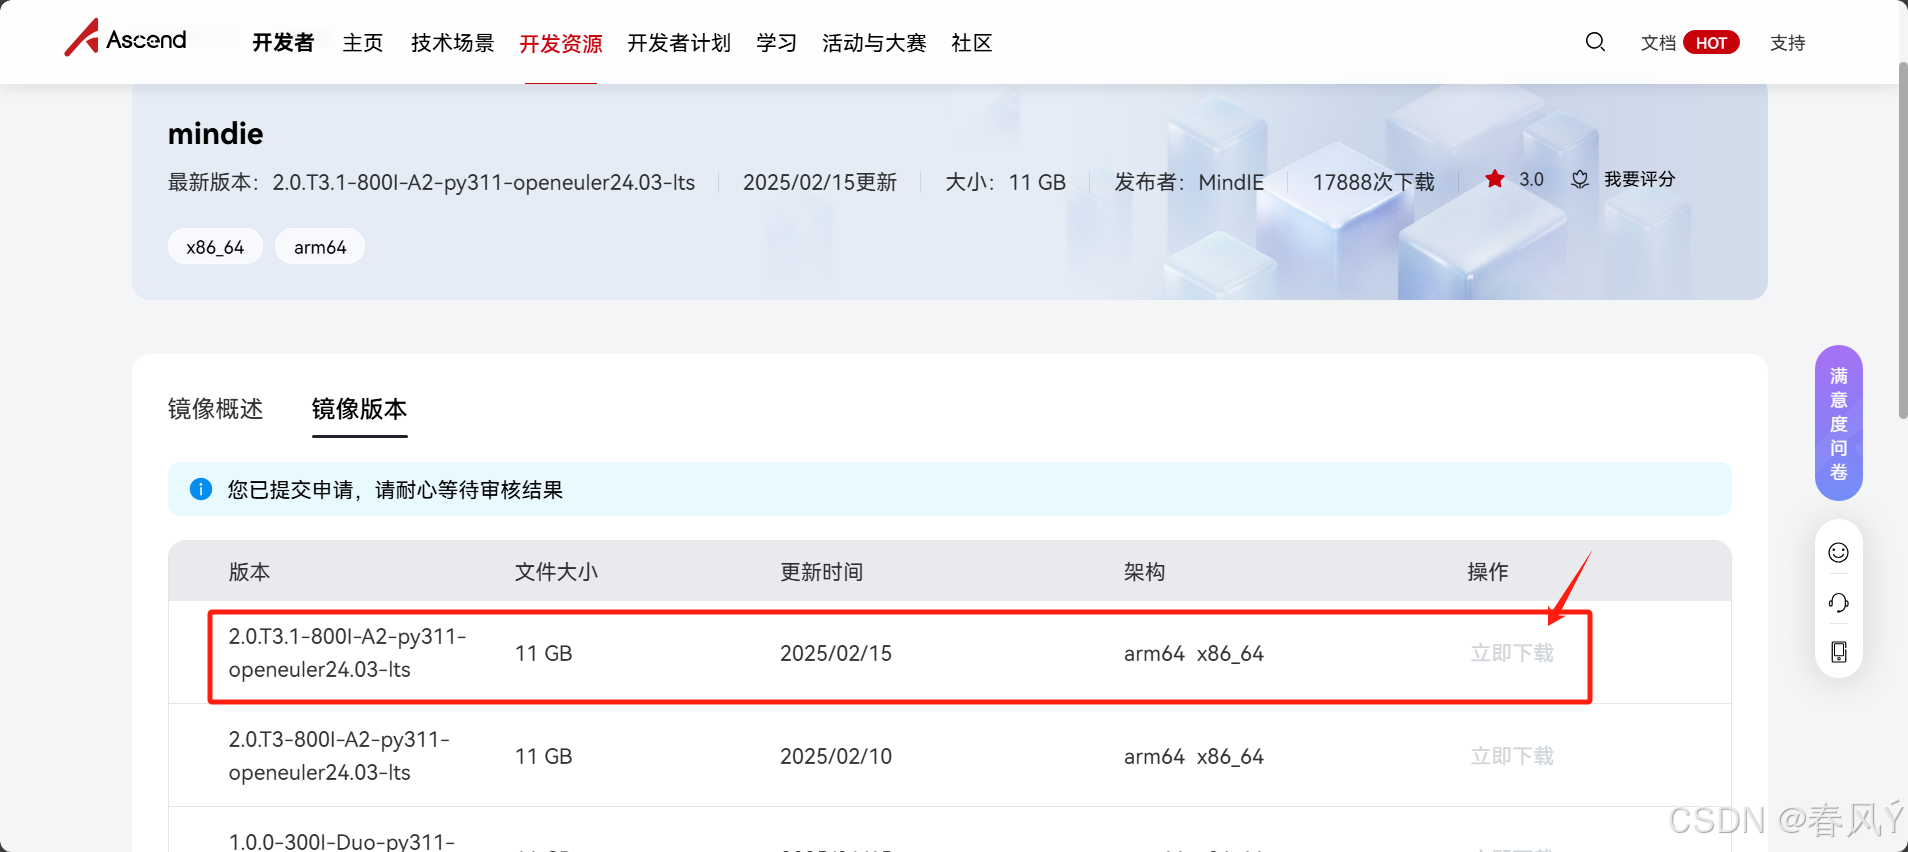Viewport: 1908px width, 852px height.
Task: Click the x86_64 architecture tag
Action: pos(215,247)
